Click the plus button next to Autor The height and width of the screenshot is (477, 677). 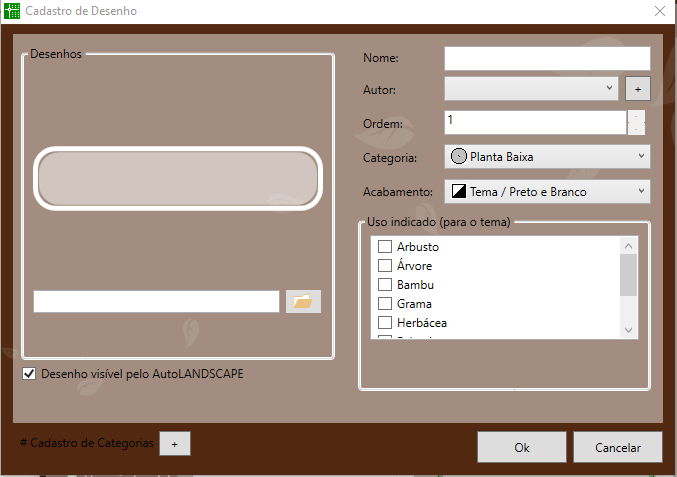pos(637,89)
